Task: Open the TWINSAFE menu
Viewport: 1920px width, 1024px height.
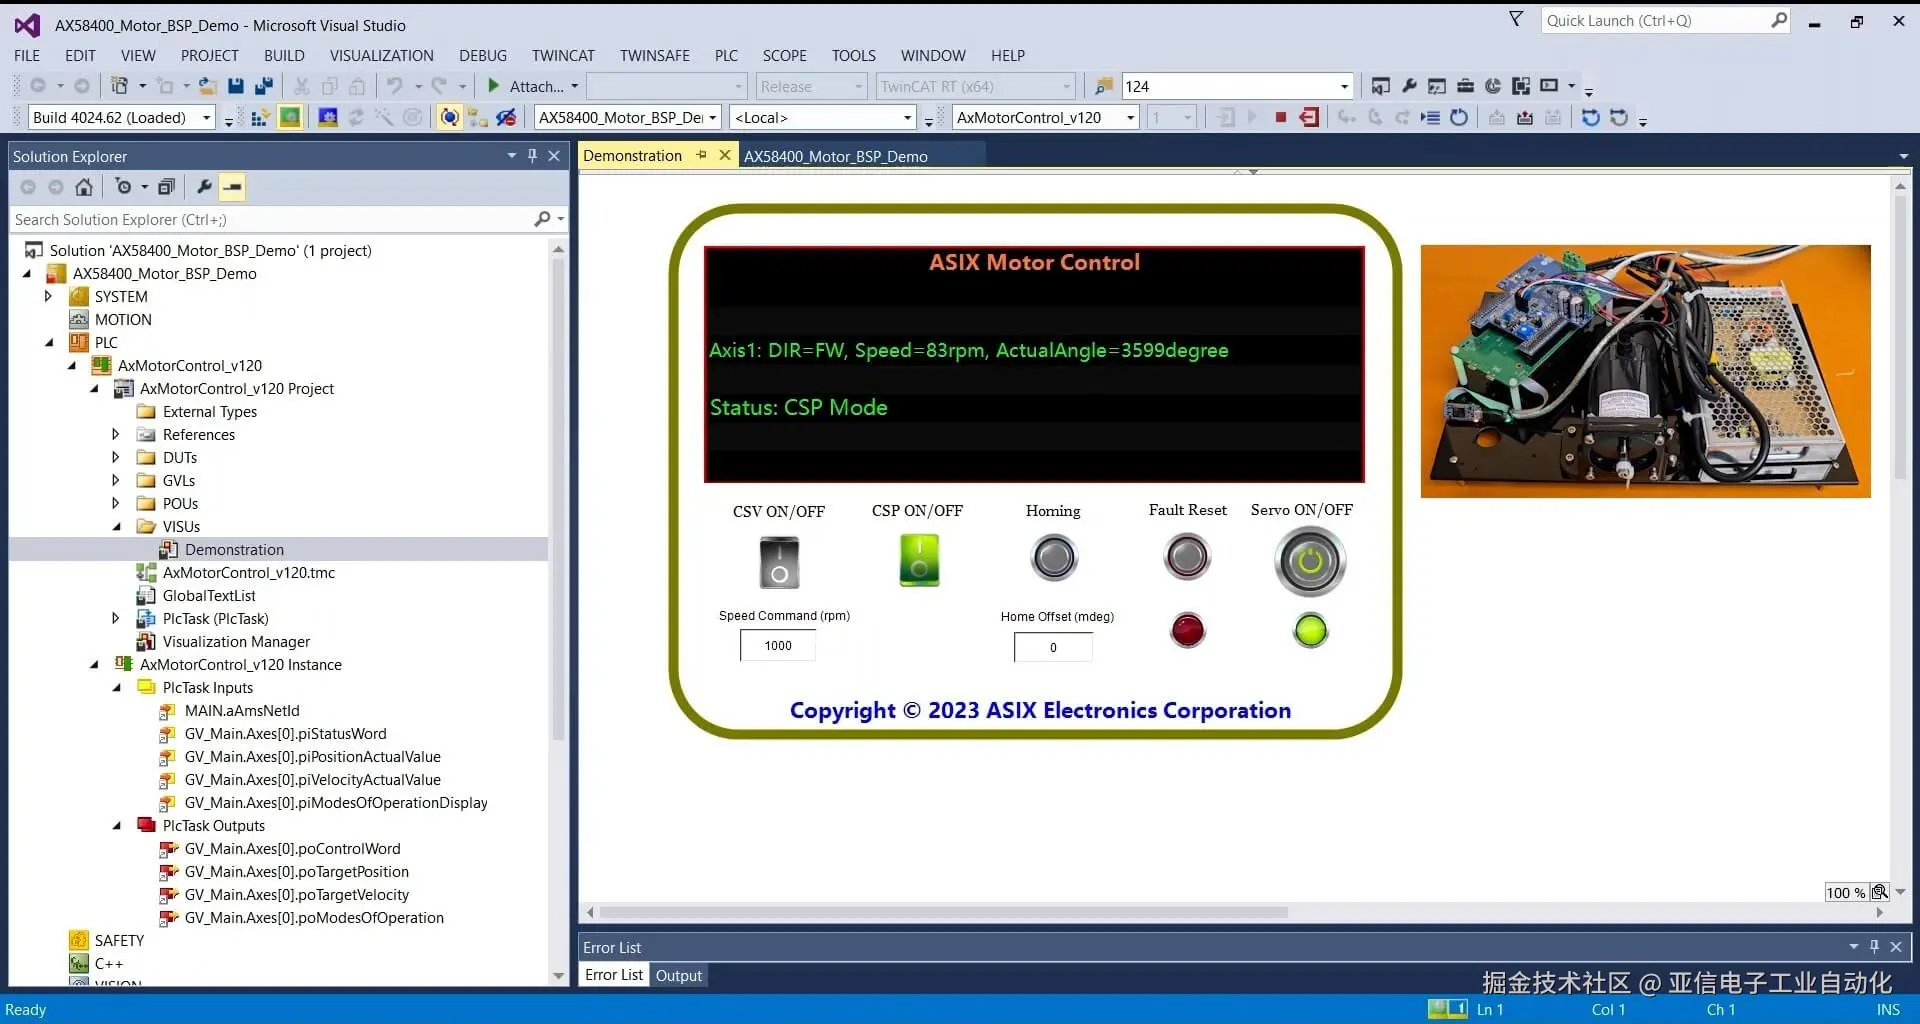Action: click(x=654, y=55)
